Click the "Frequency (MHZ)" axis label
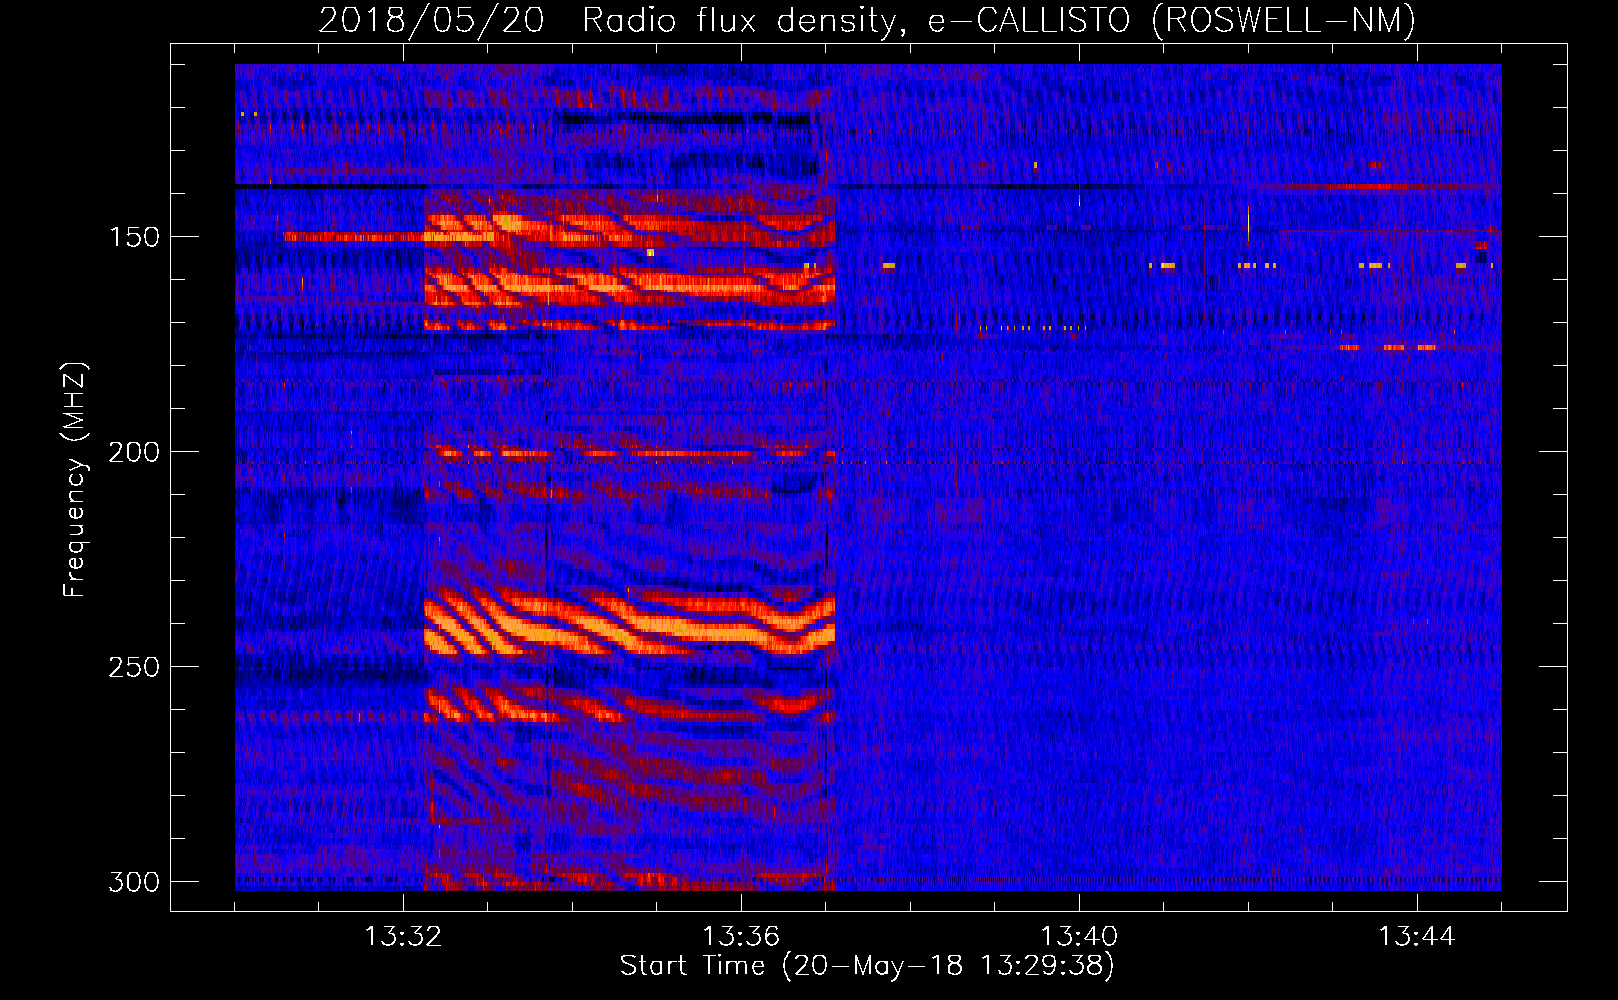This screenshot has width=1618, height=1000. coord(75,479)
